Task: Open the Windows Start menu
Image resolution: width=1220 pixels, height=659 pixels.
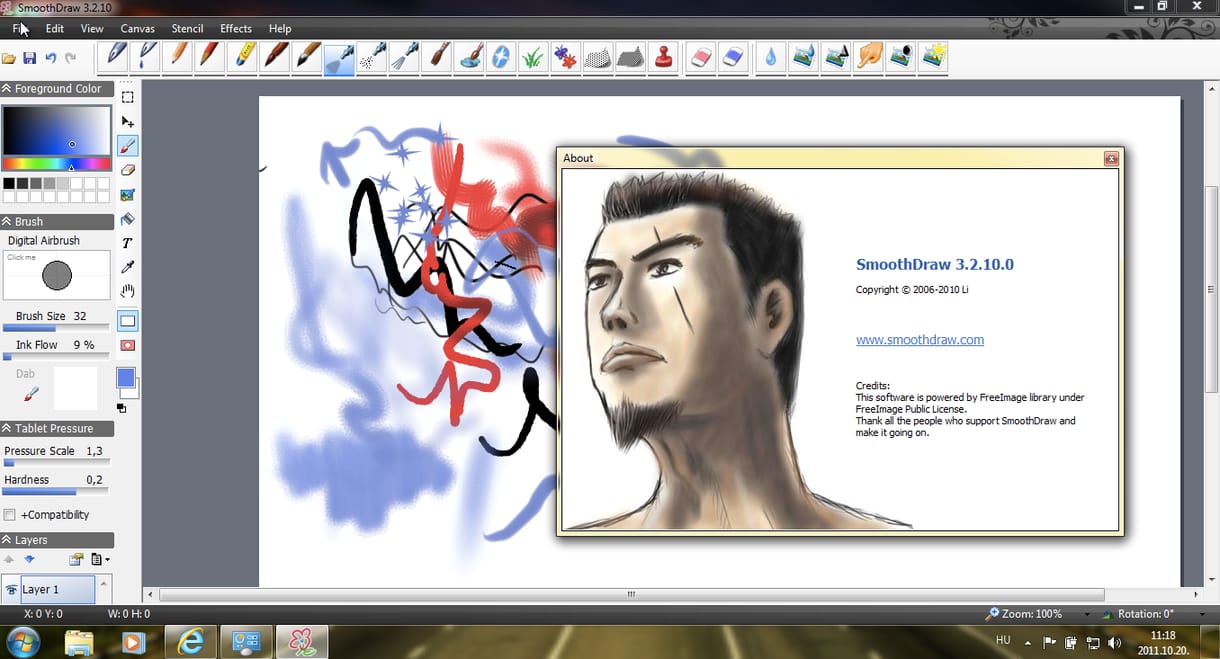Action: [x=23, y=641]
